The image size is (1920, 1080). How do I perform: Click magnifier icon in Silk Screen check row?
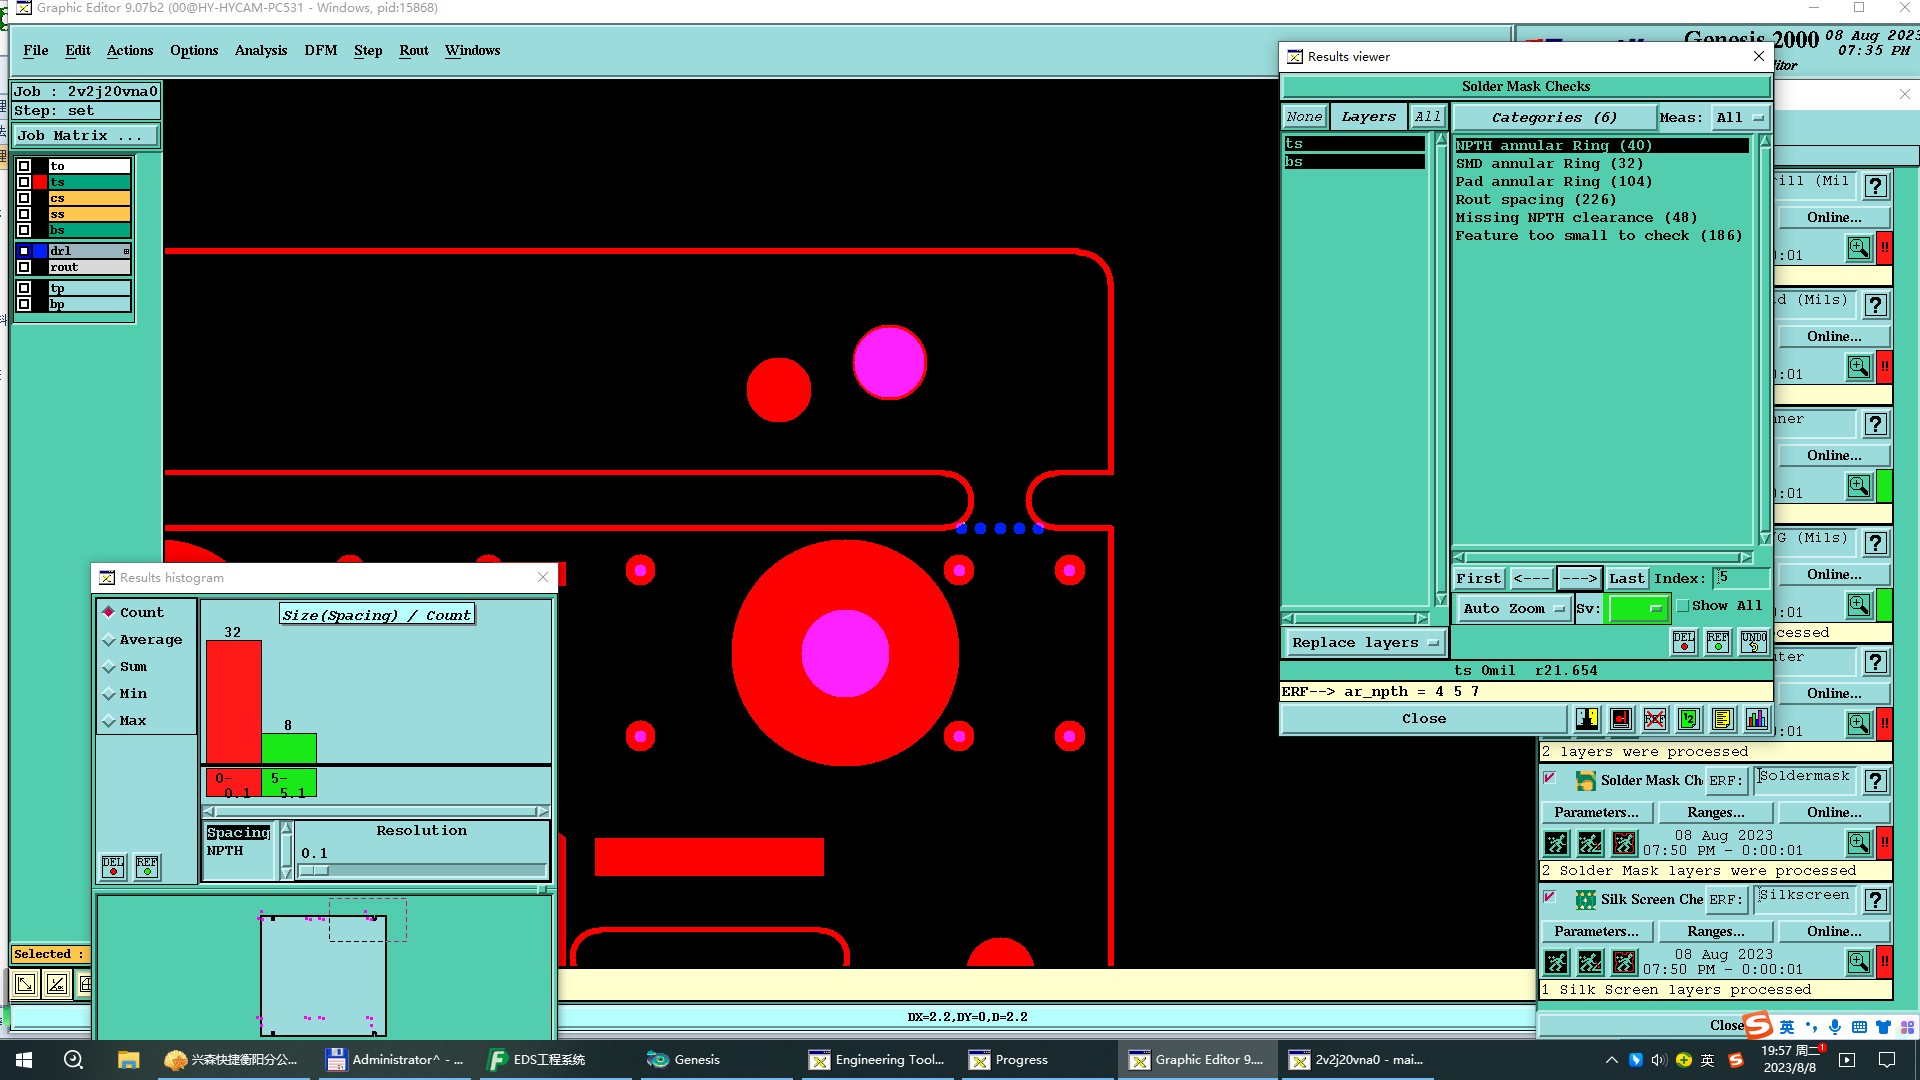click(1858, 962)
